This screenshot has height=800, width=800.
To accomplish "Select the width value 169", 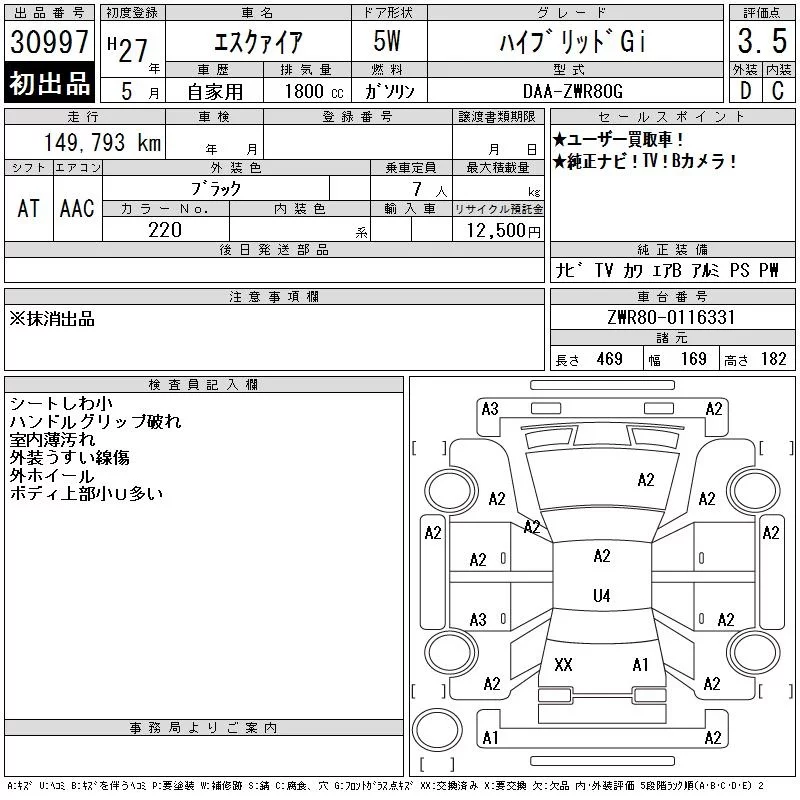I will [x=693, y=359].
